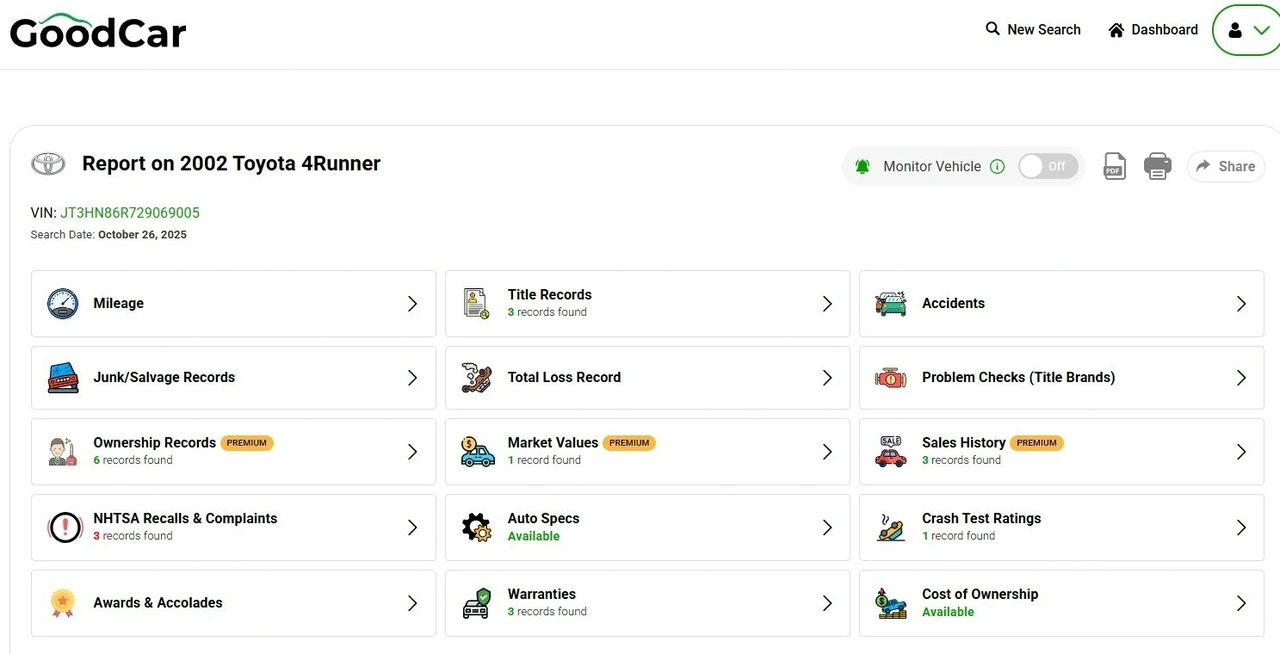
Task: Click the Auto Specs gears icon
Action: tap(477, 527)
